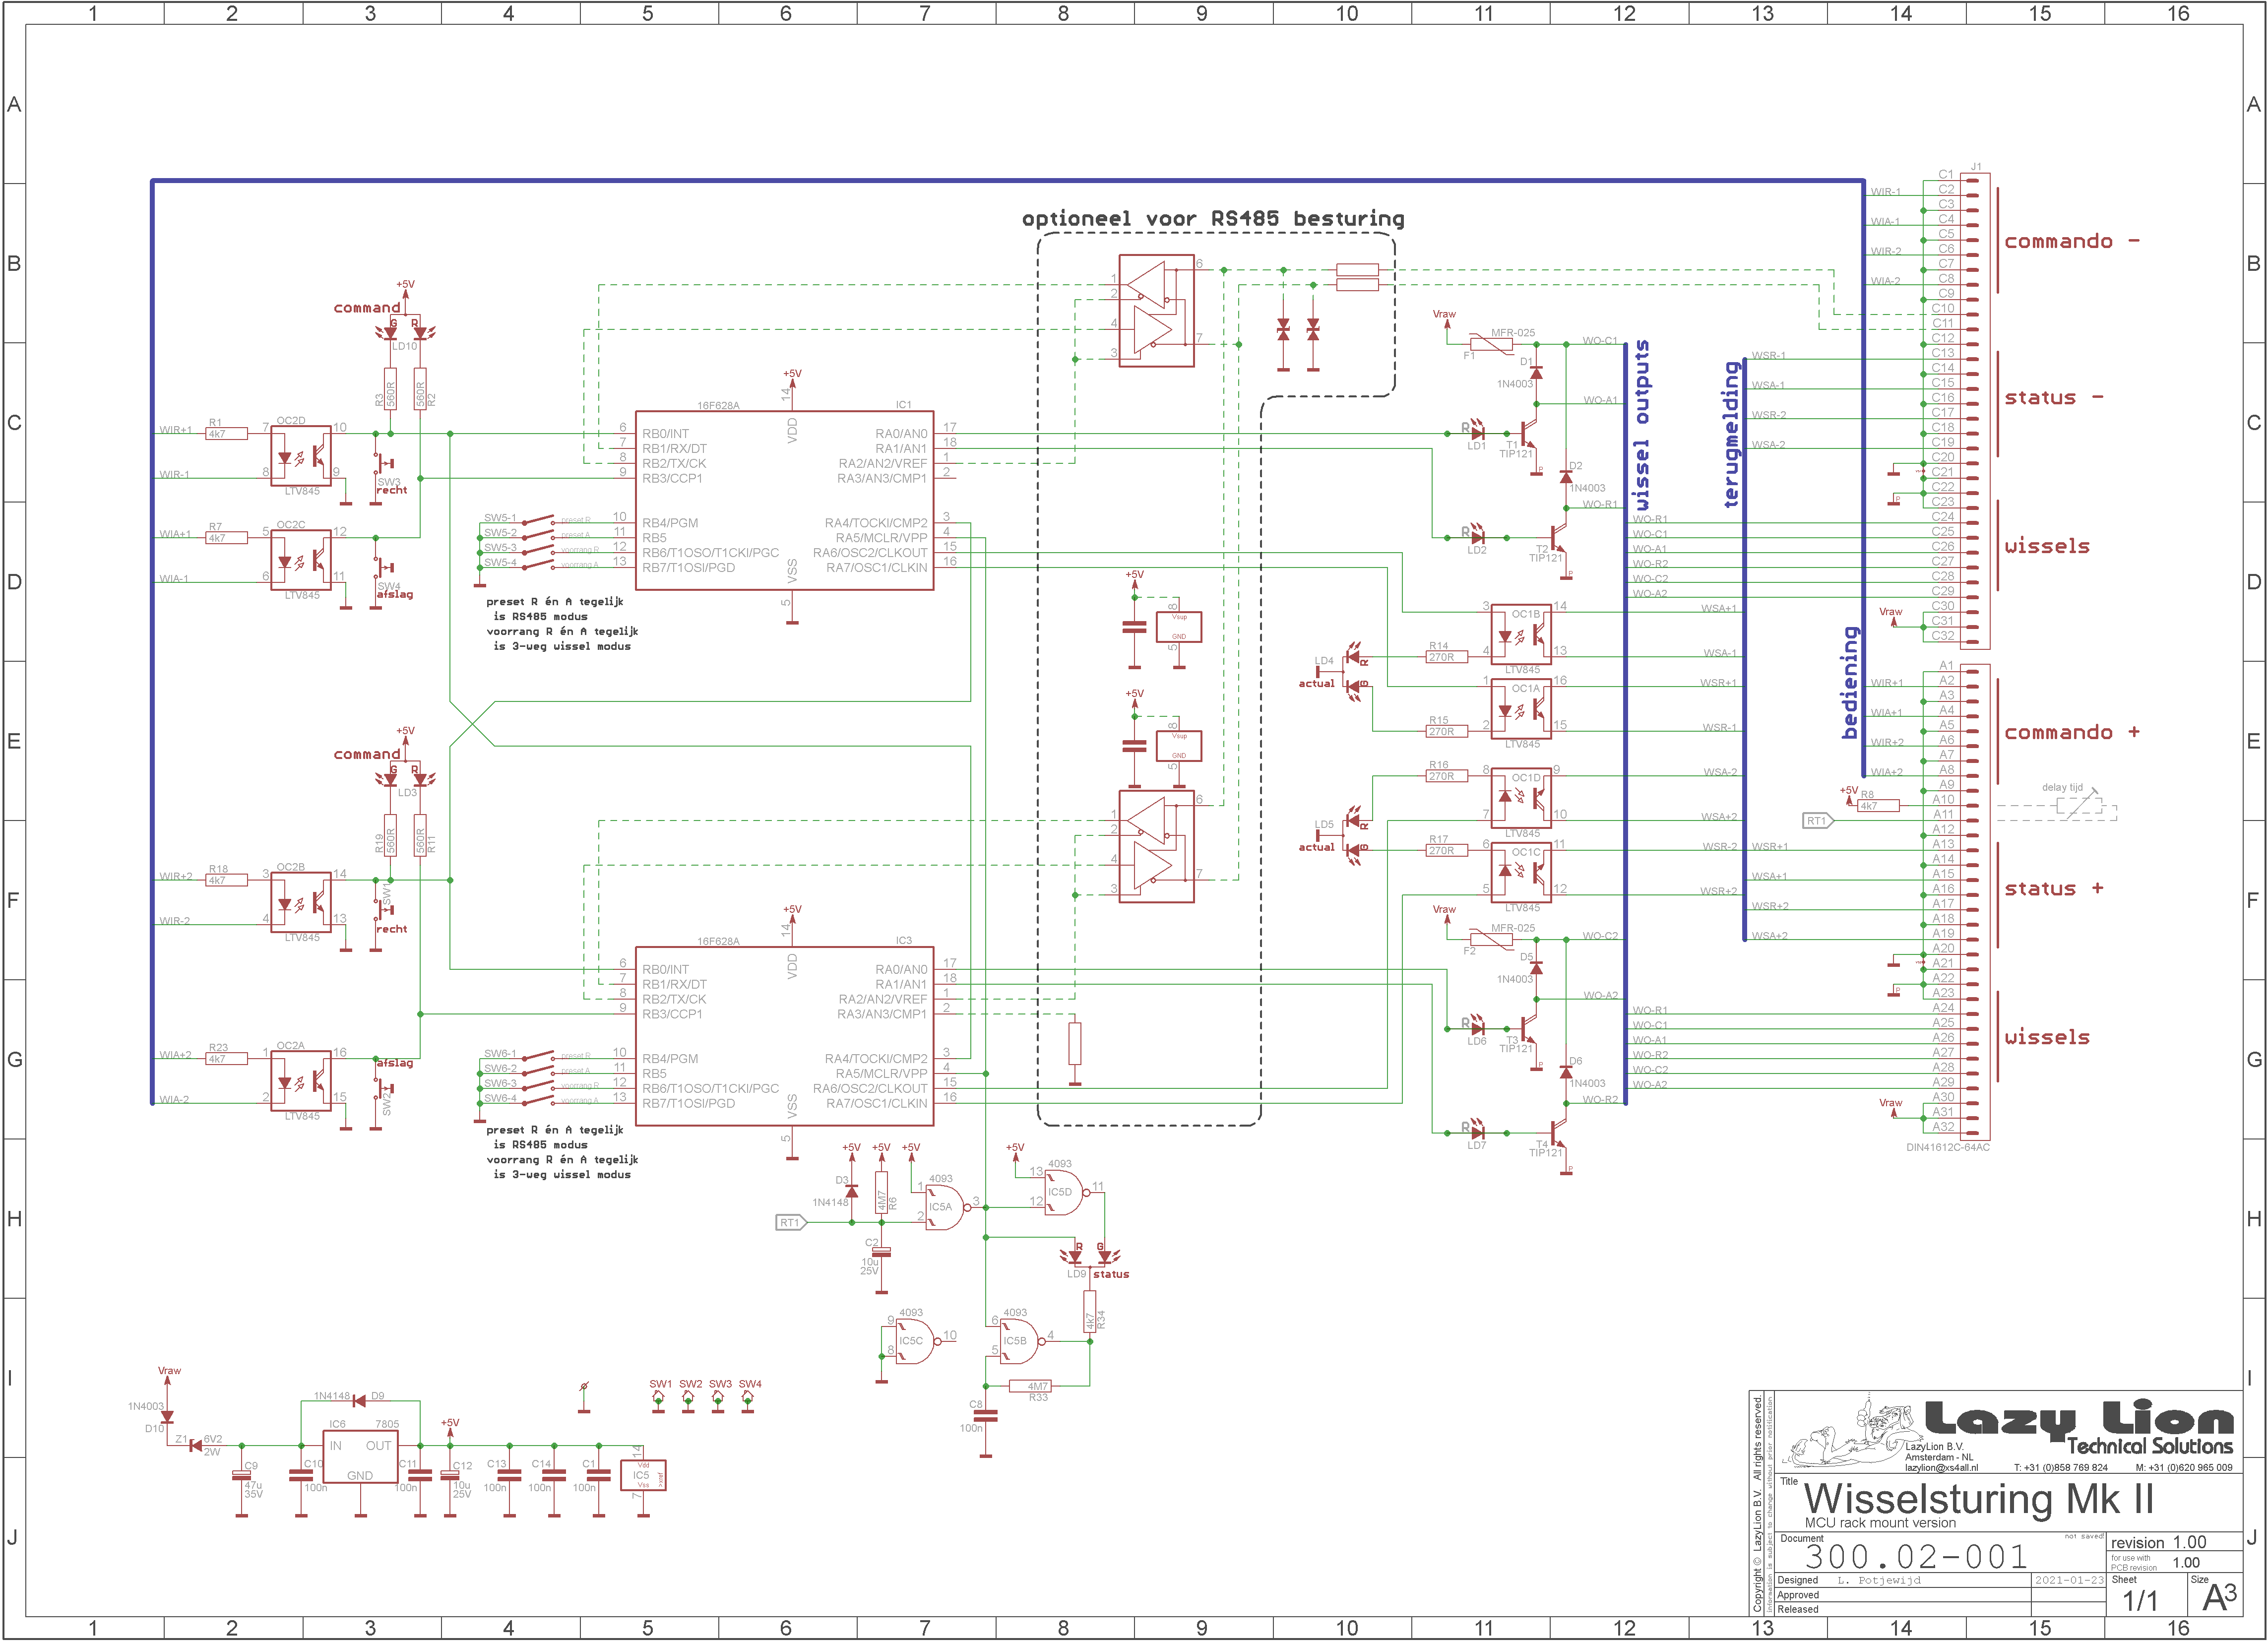Click document number '300.02-001'

coord(1916,1556)
